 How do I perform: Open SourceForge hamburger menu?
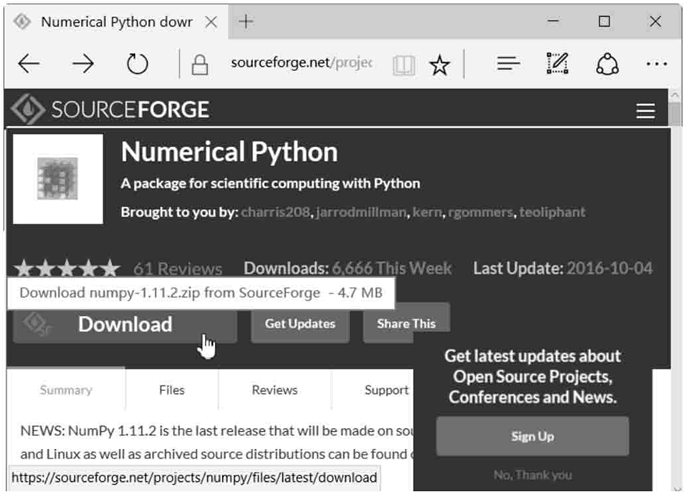(x=645, y=111)
